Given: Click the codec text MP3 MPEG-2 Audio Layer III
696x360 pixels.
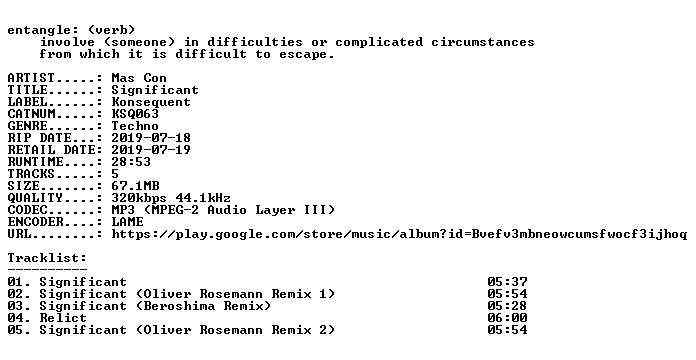Looking at the screenshot, I should pyautogui.click(x=223, y=210).
